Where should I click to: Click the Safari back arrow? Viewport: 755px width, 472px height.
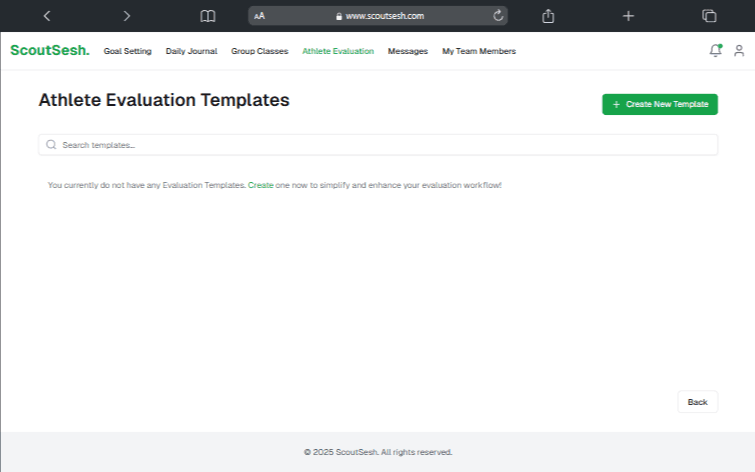pos(47,16)
